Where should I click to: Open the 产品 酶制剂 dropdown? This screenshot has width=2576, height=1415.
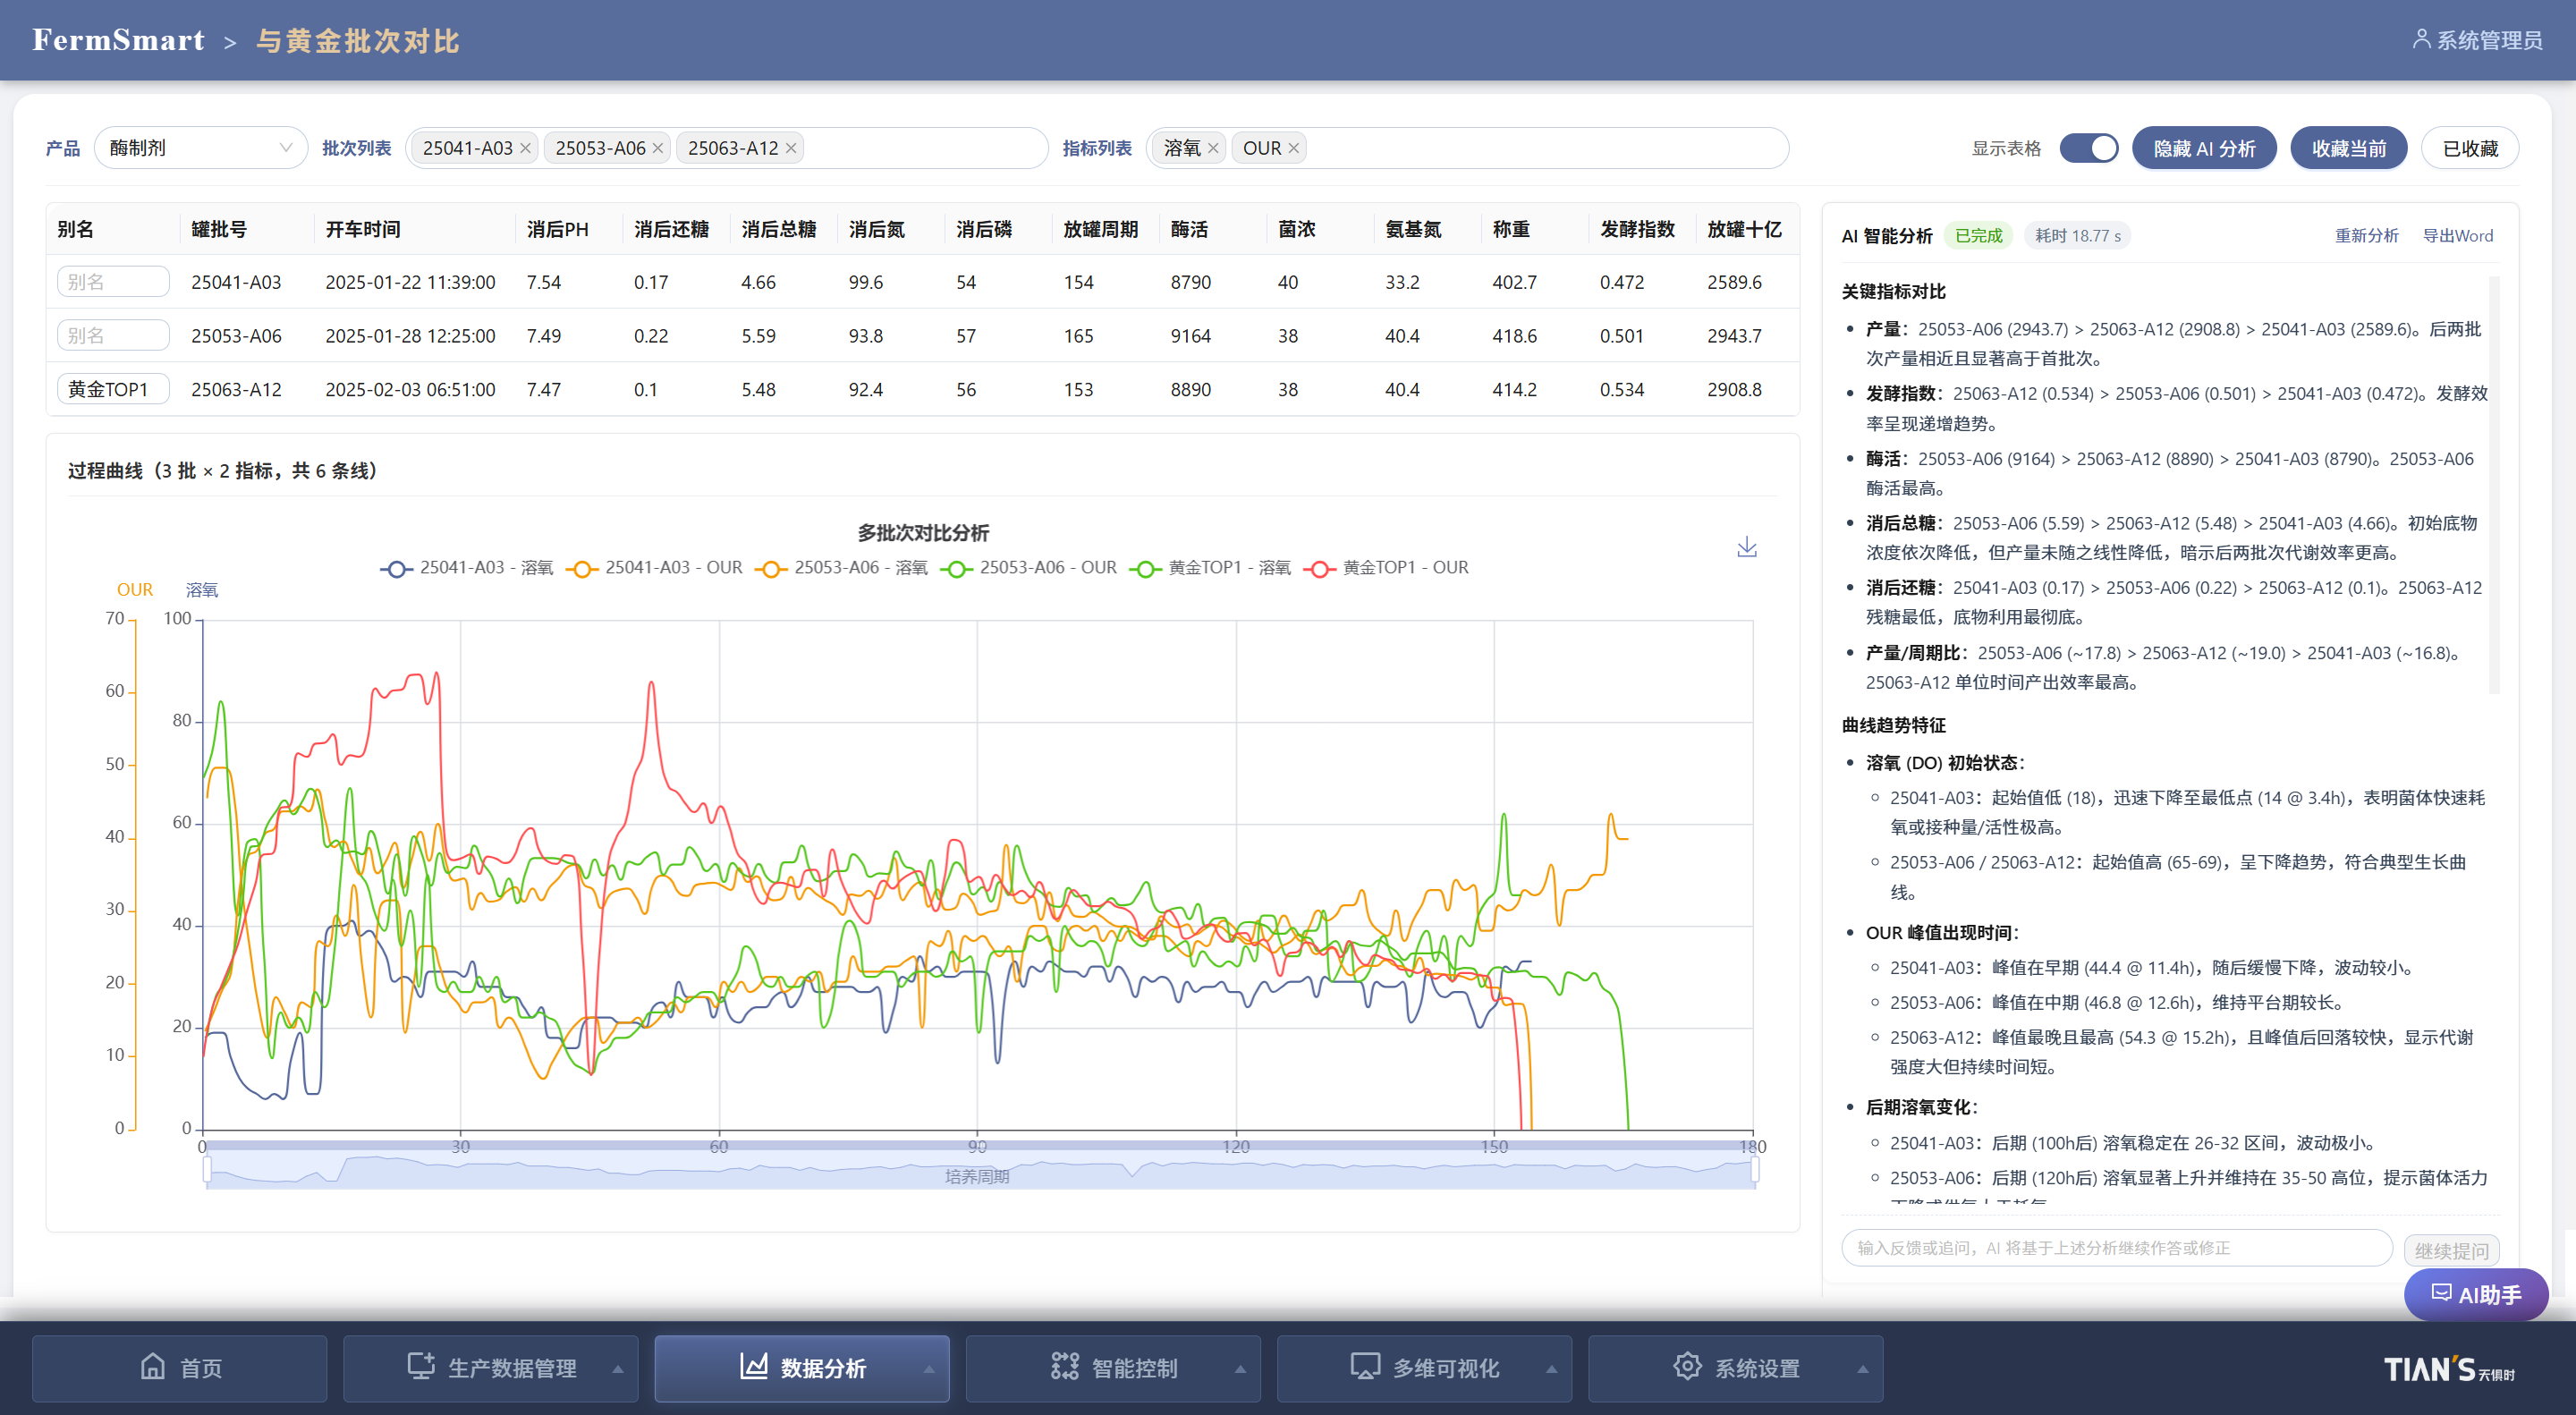tap(200, 148)
